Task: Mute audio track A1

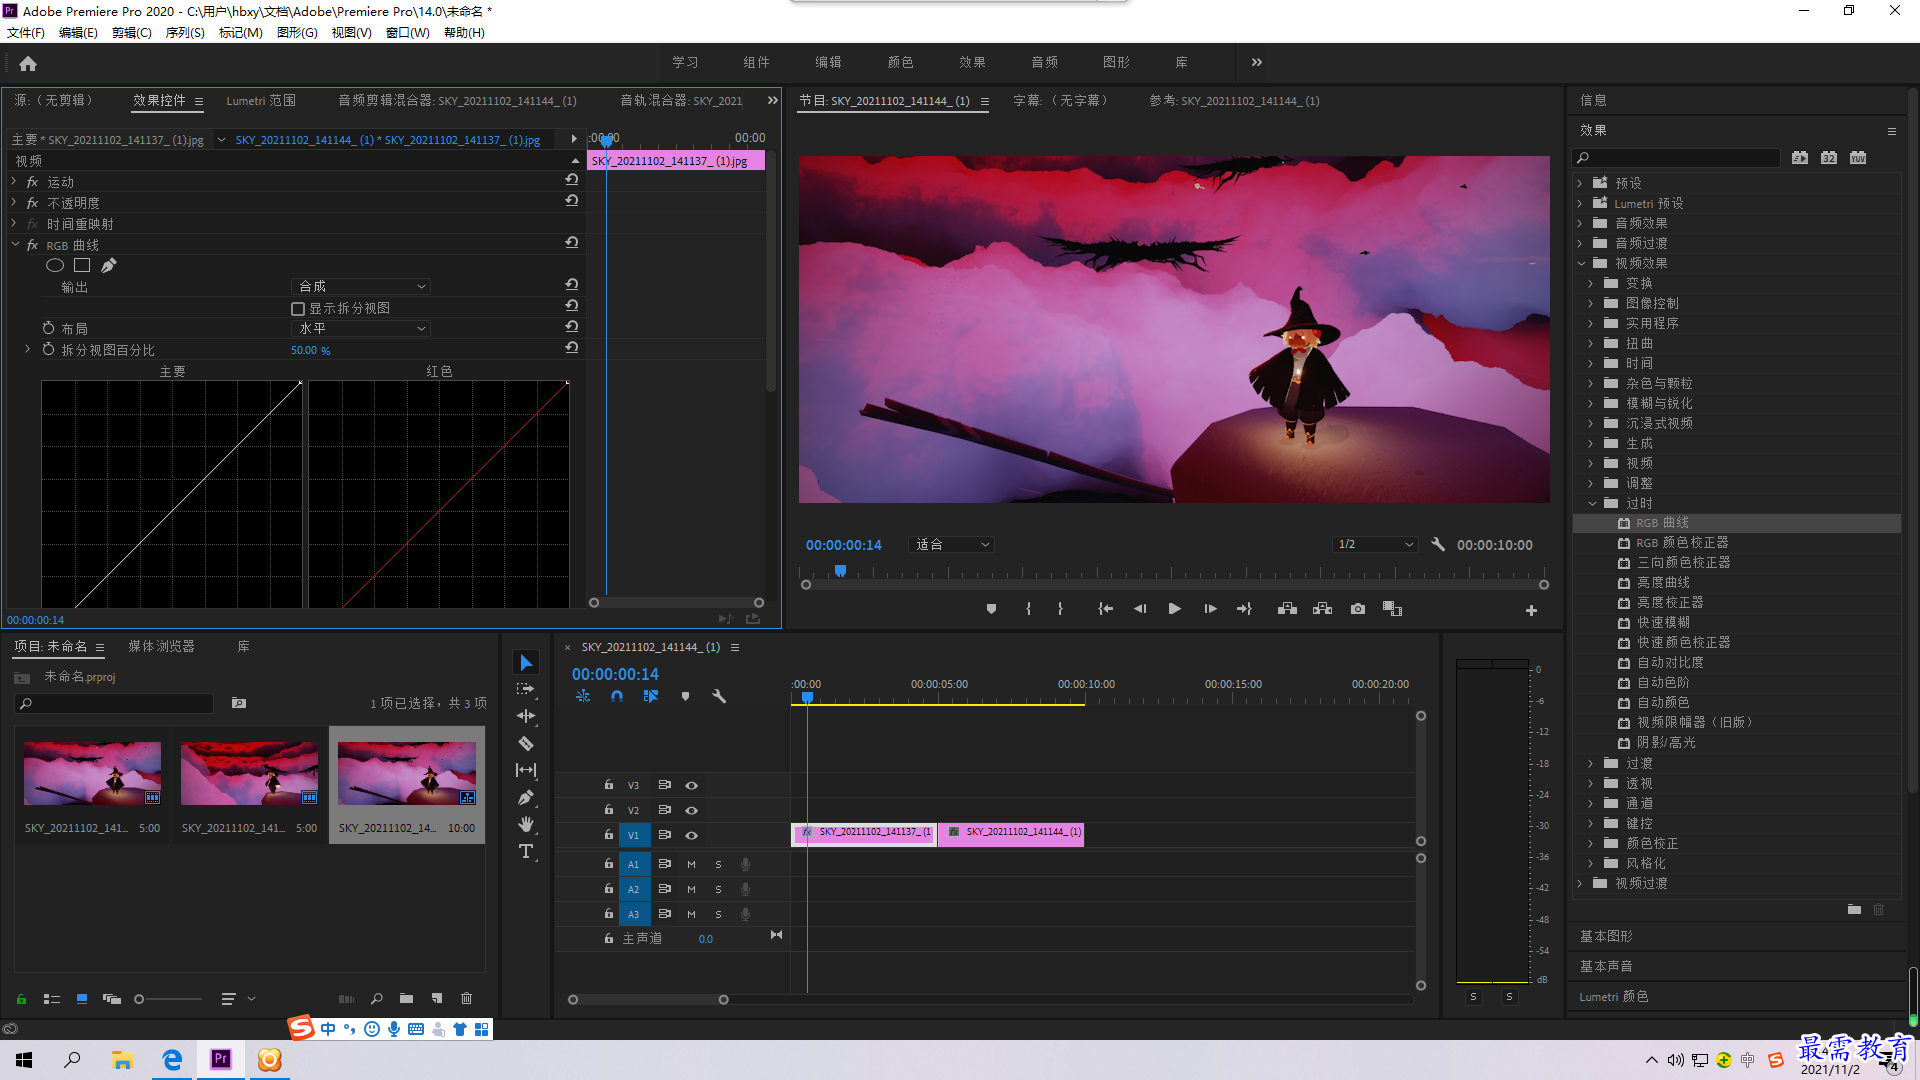Action: [691, 864]
